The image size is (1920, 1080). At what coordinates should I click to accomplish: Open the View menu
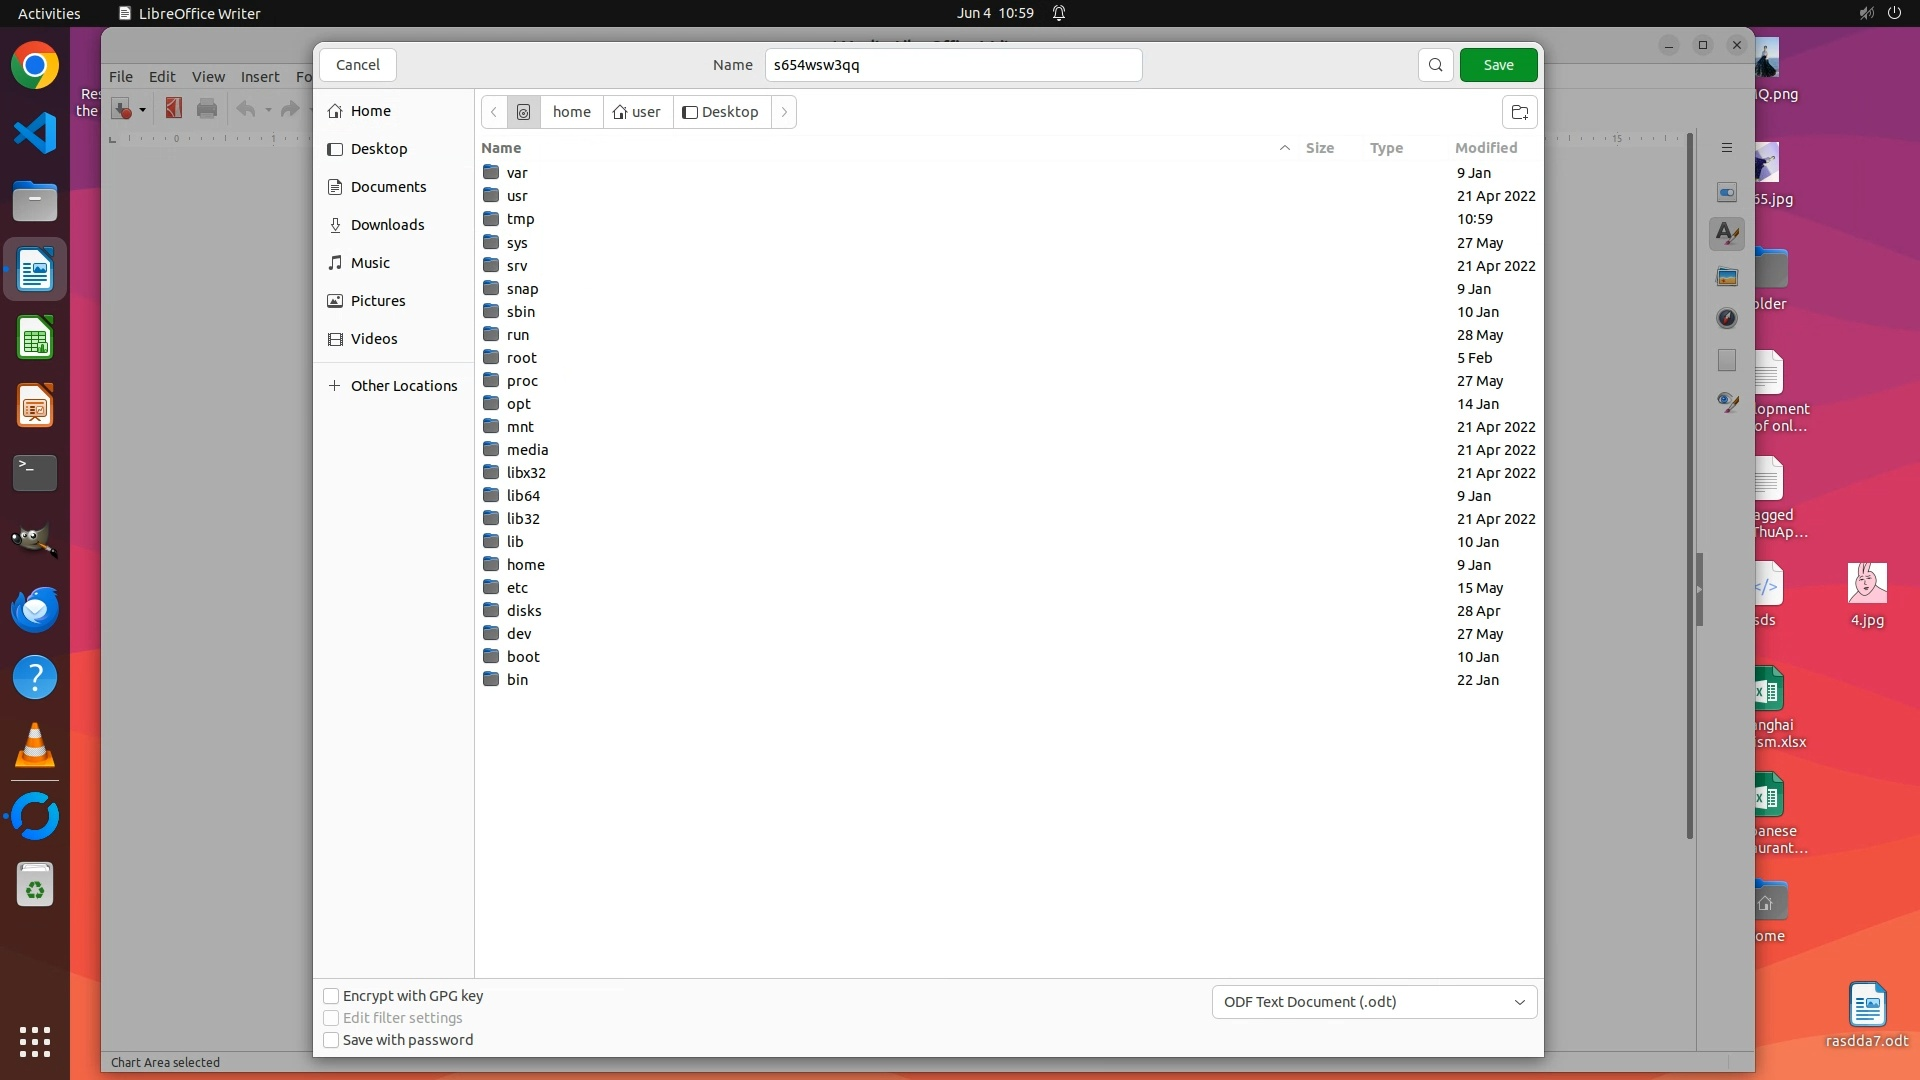point(208,76)
